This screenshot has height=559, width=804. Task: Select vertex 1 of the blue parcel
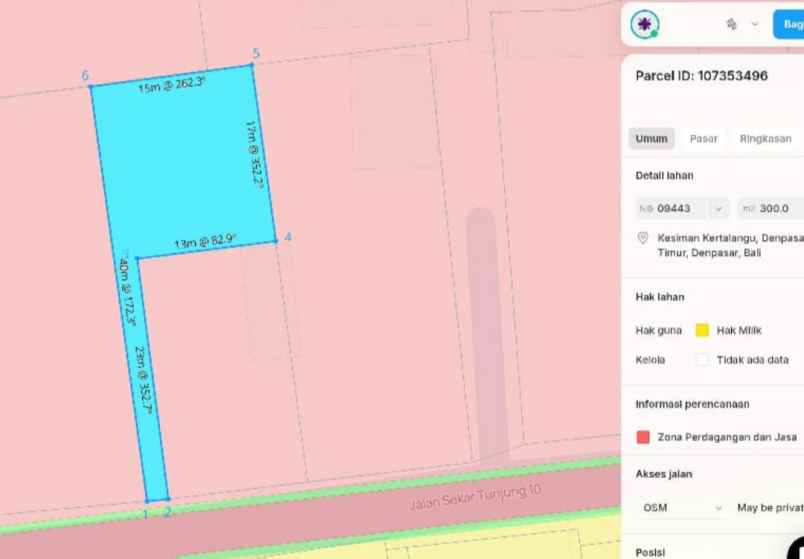point(147,501)
